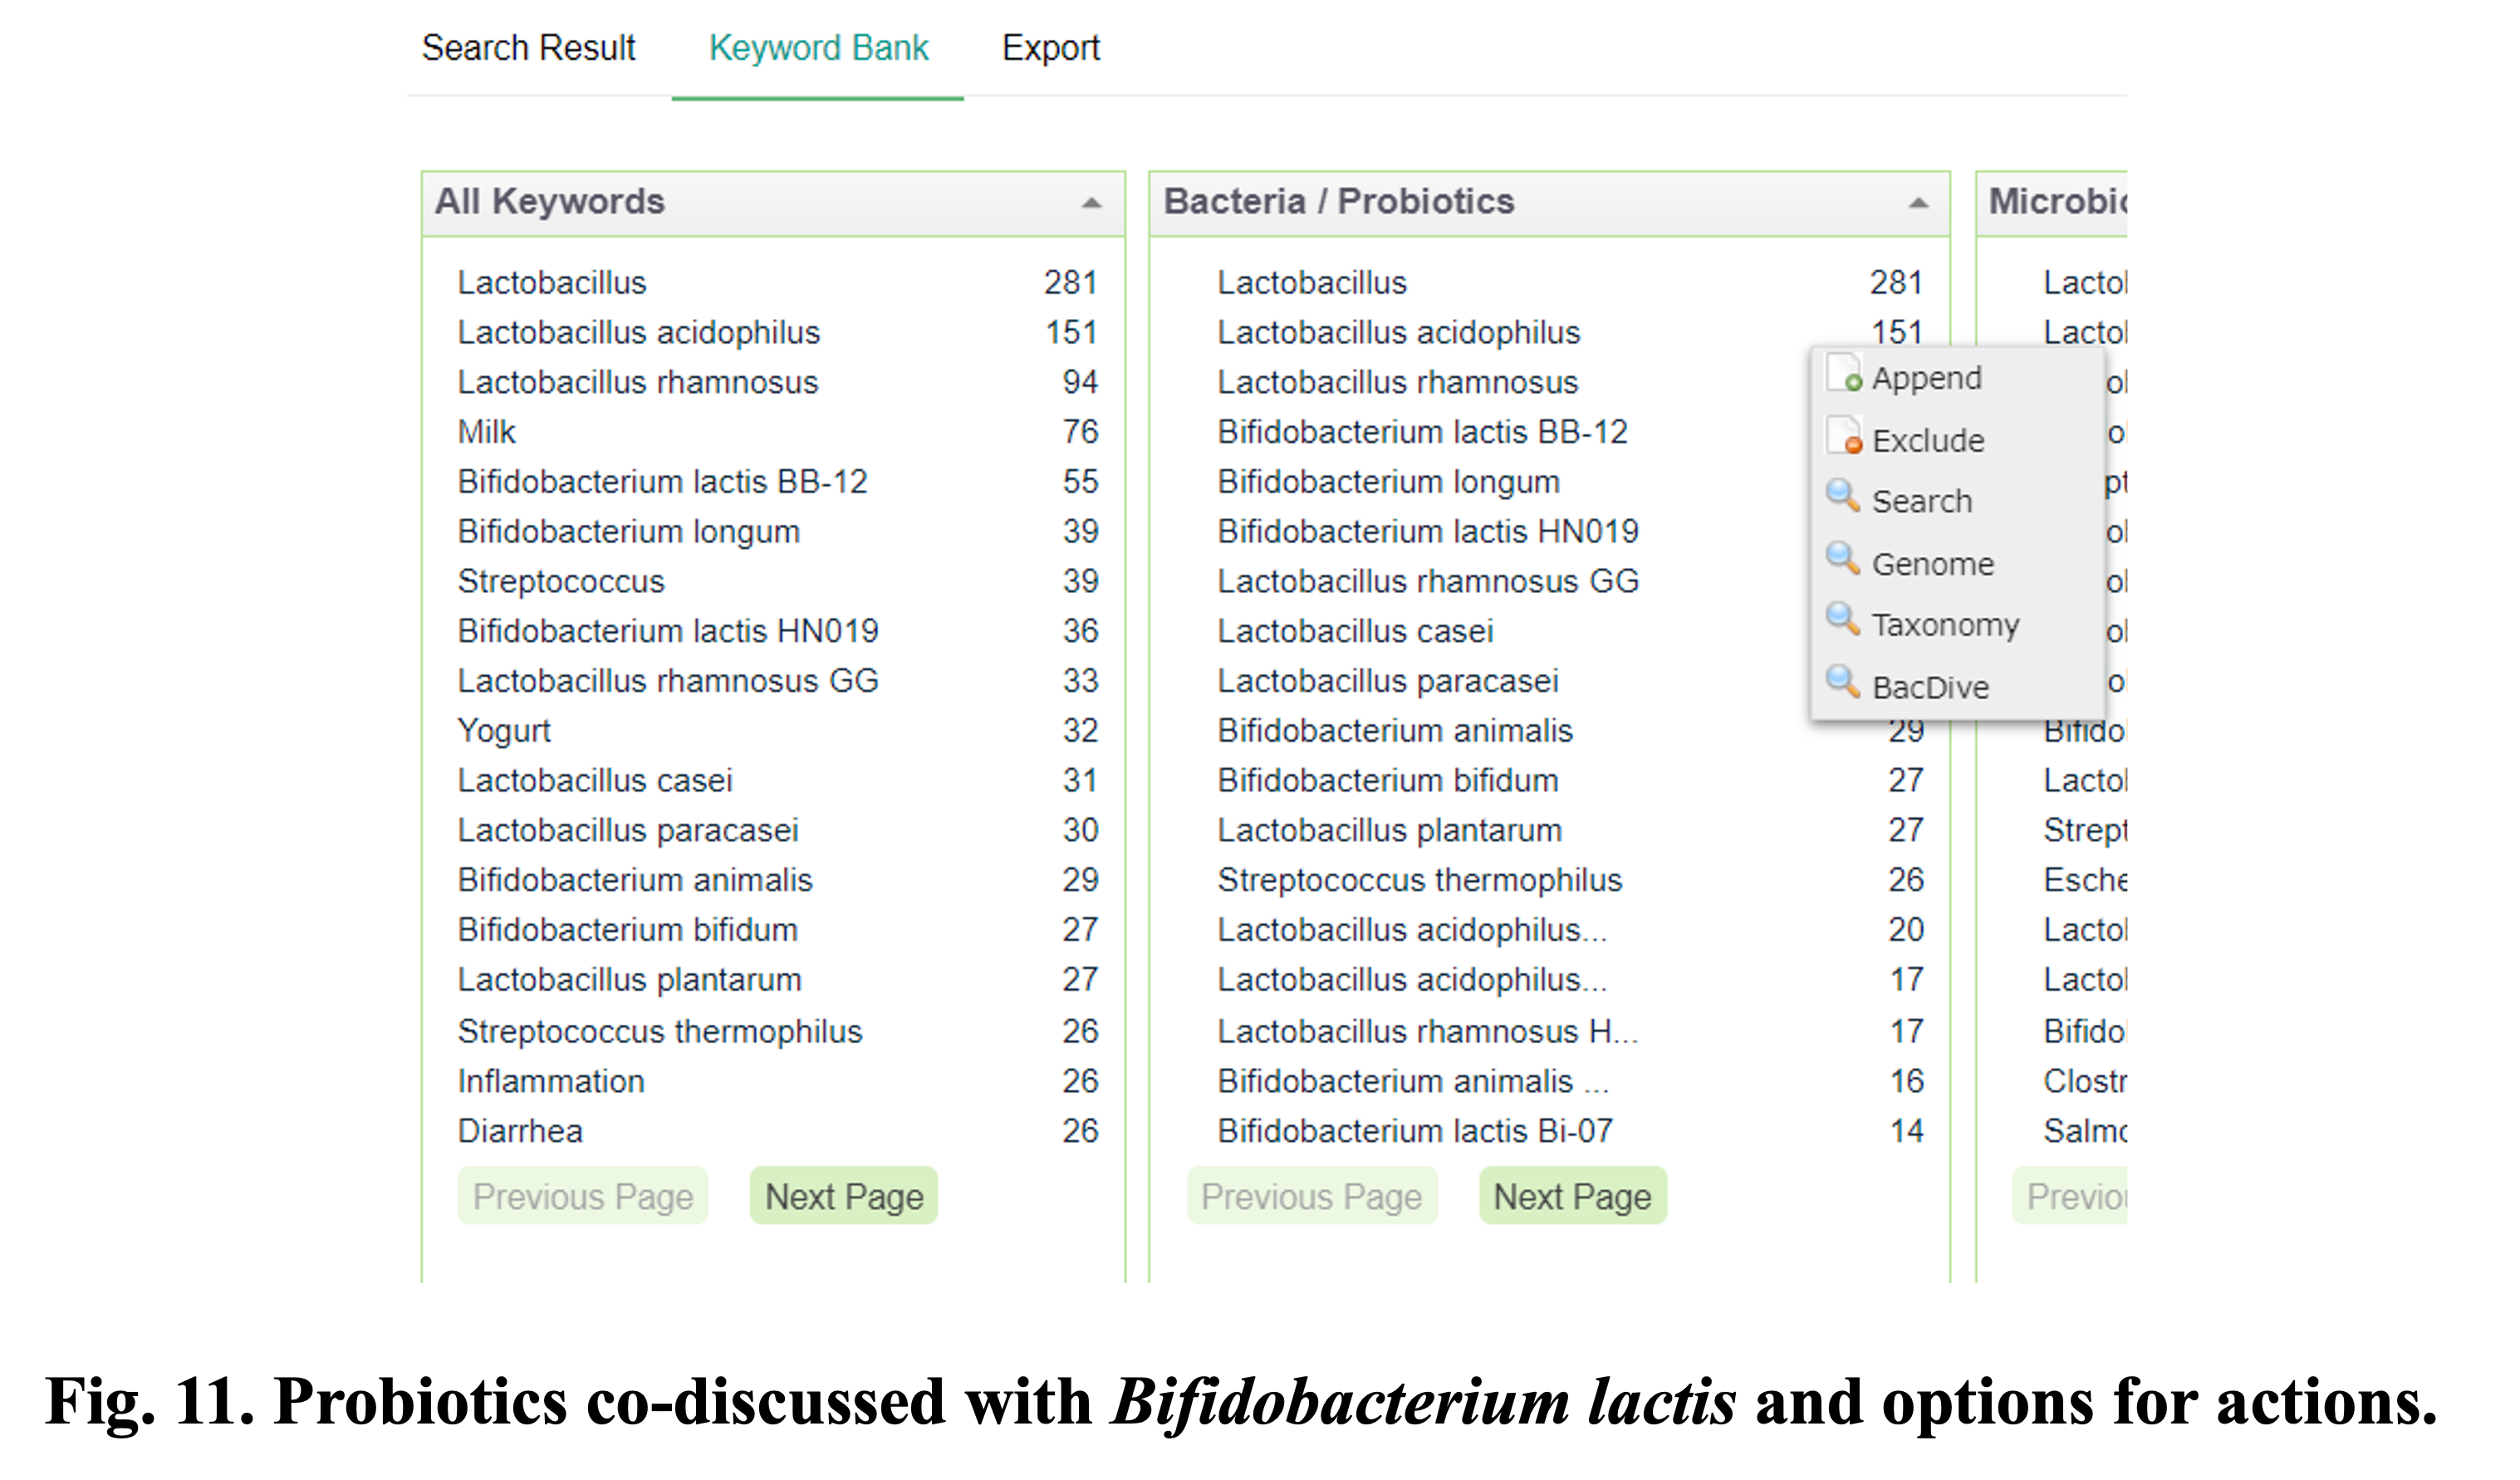Select the Keyword Bank tab
The width and height of the screenshot is (2520, 1480).
pos(818,48)
